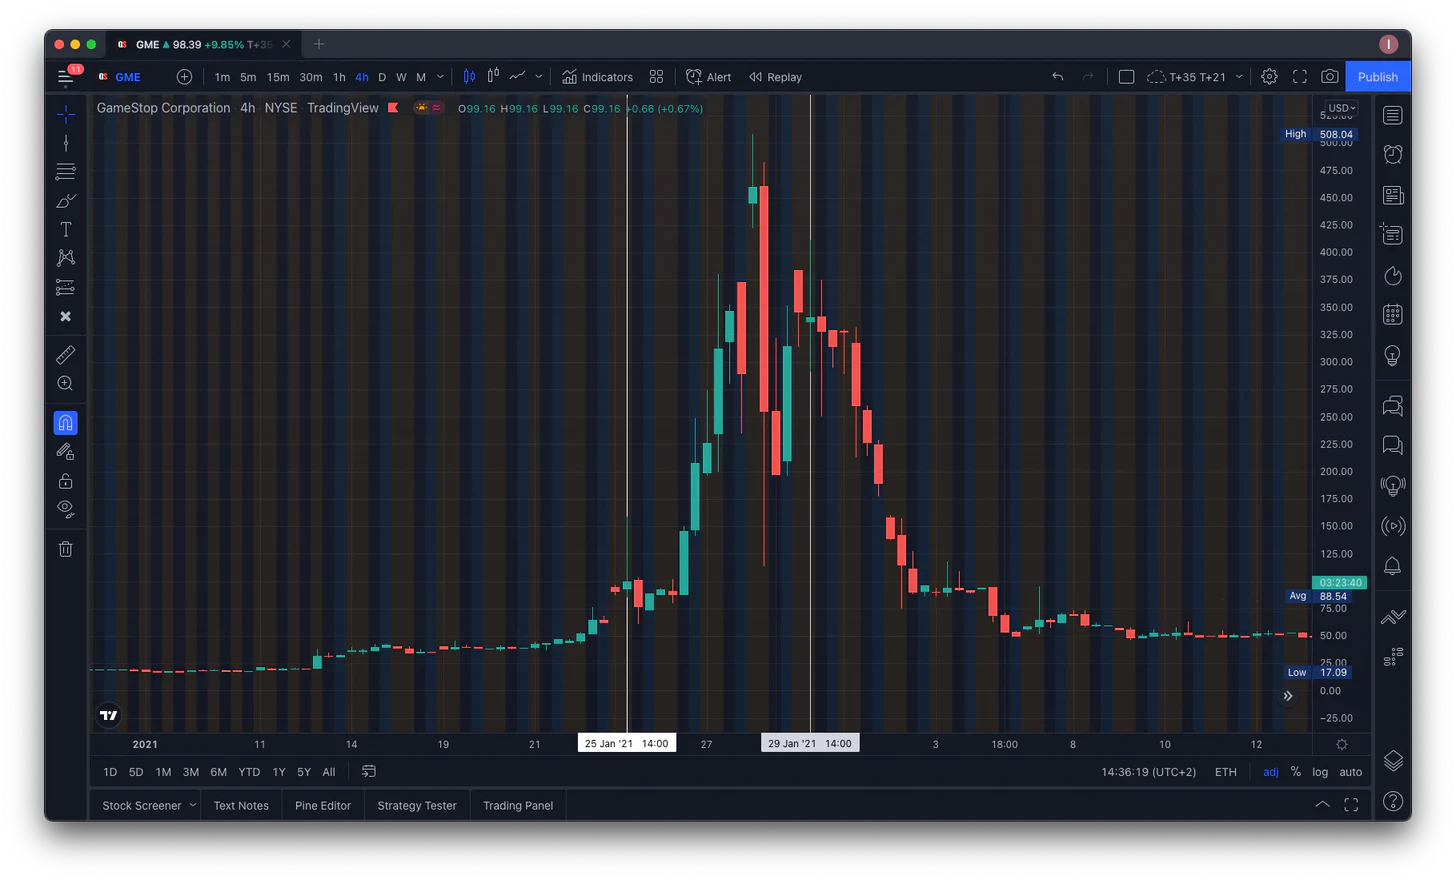Set the date range to 3M
Screen dimensions: 1456x880
click(x=190, y=772)
